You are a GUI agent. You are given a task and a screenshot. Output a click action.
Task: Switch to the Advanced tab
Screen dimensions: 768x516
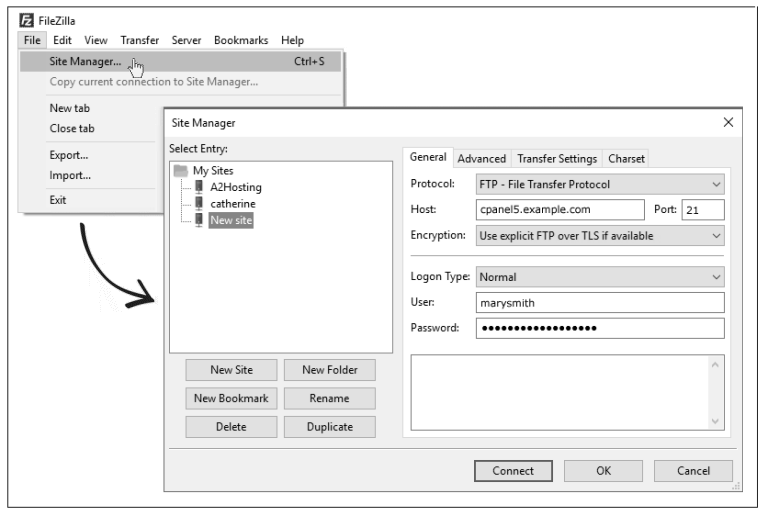(481, 159)
